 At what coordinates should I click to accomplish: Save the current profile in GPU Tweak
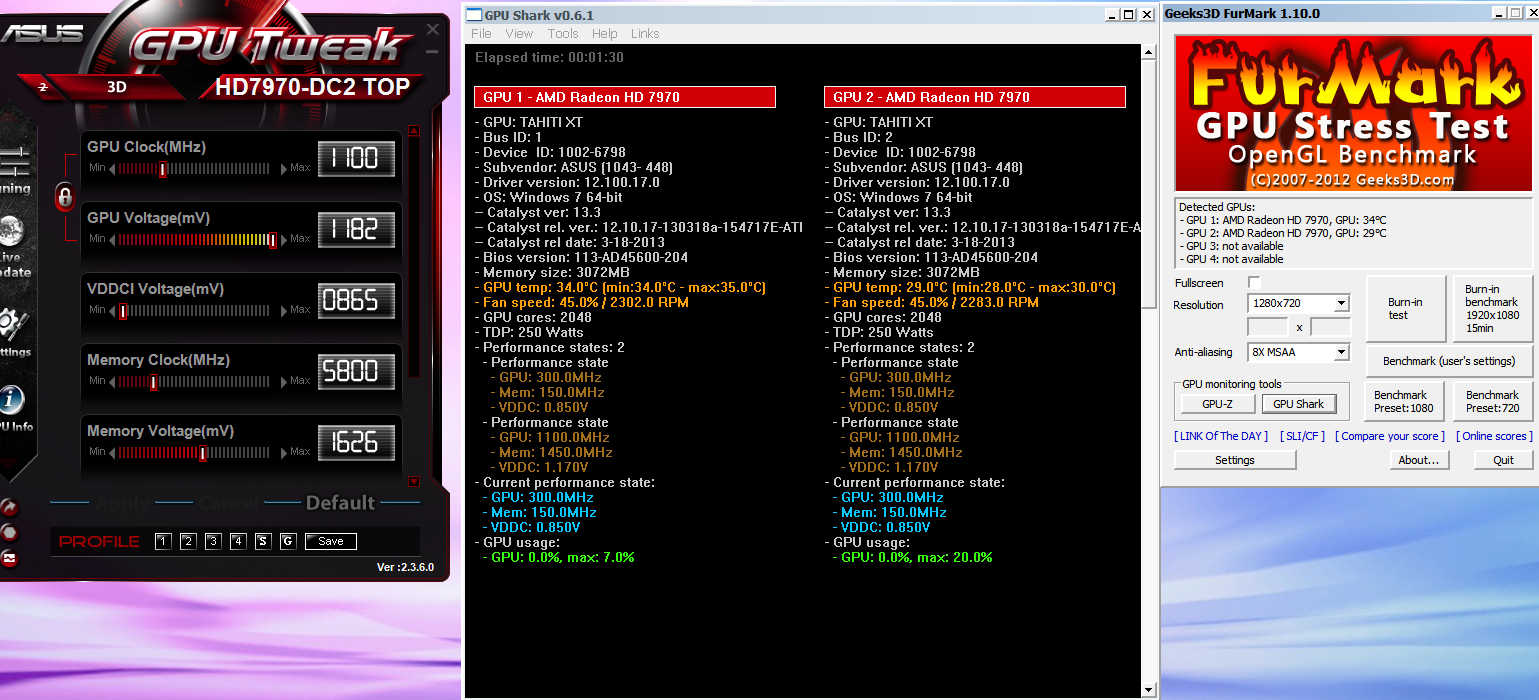click(x=331, y=541)
